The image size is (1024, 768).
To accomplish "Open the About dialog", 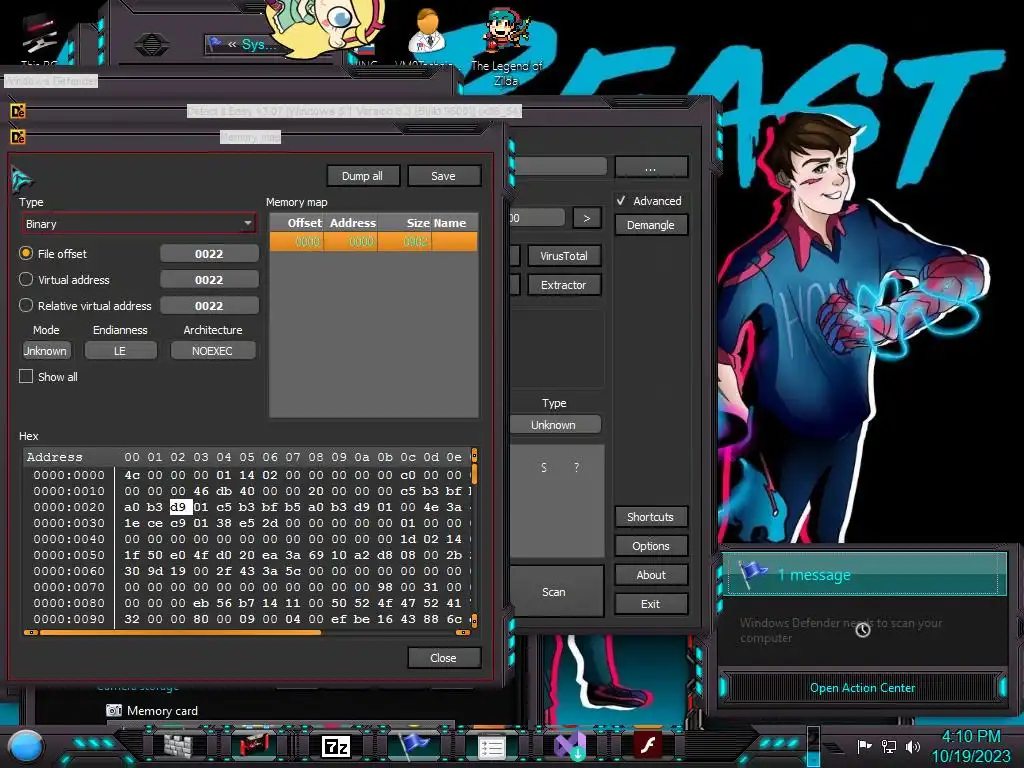I will (x=651, y=575).
